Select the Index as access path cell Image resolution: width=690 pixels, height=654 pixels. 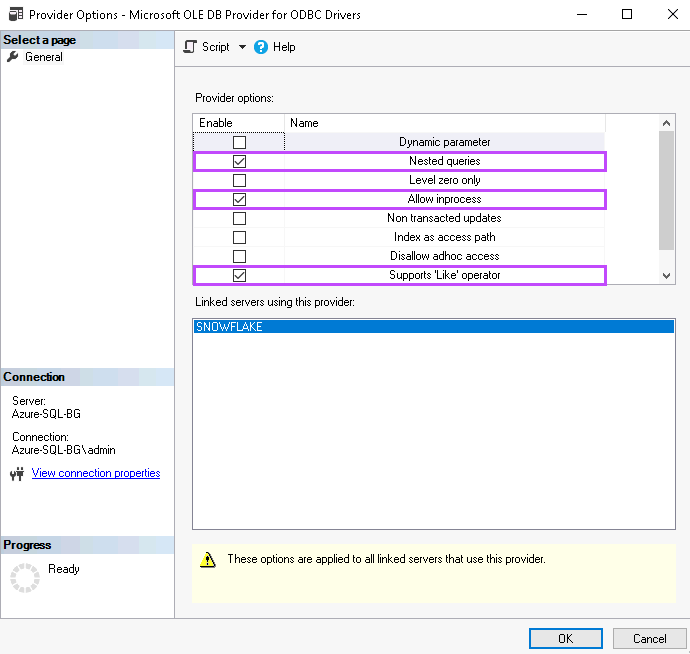[445, 237]
